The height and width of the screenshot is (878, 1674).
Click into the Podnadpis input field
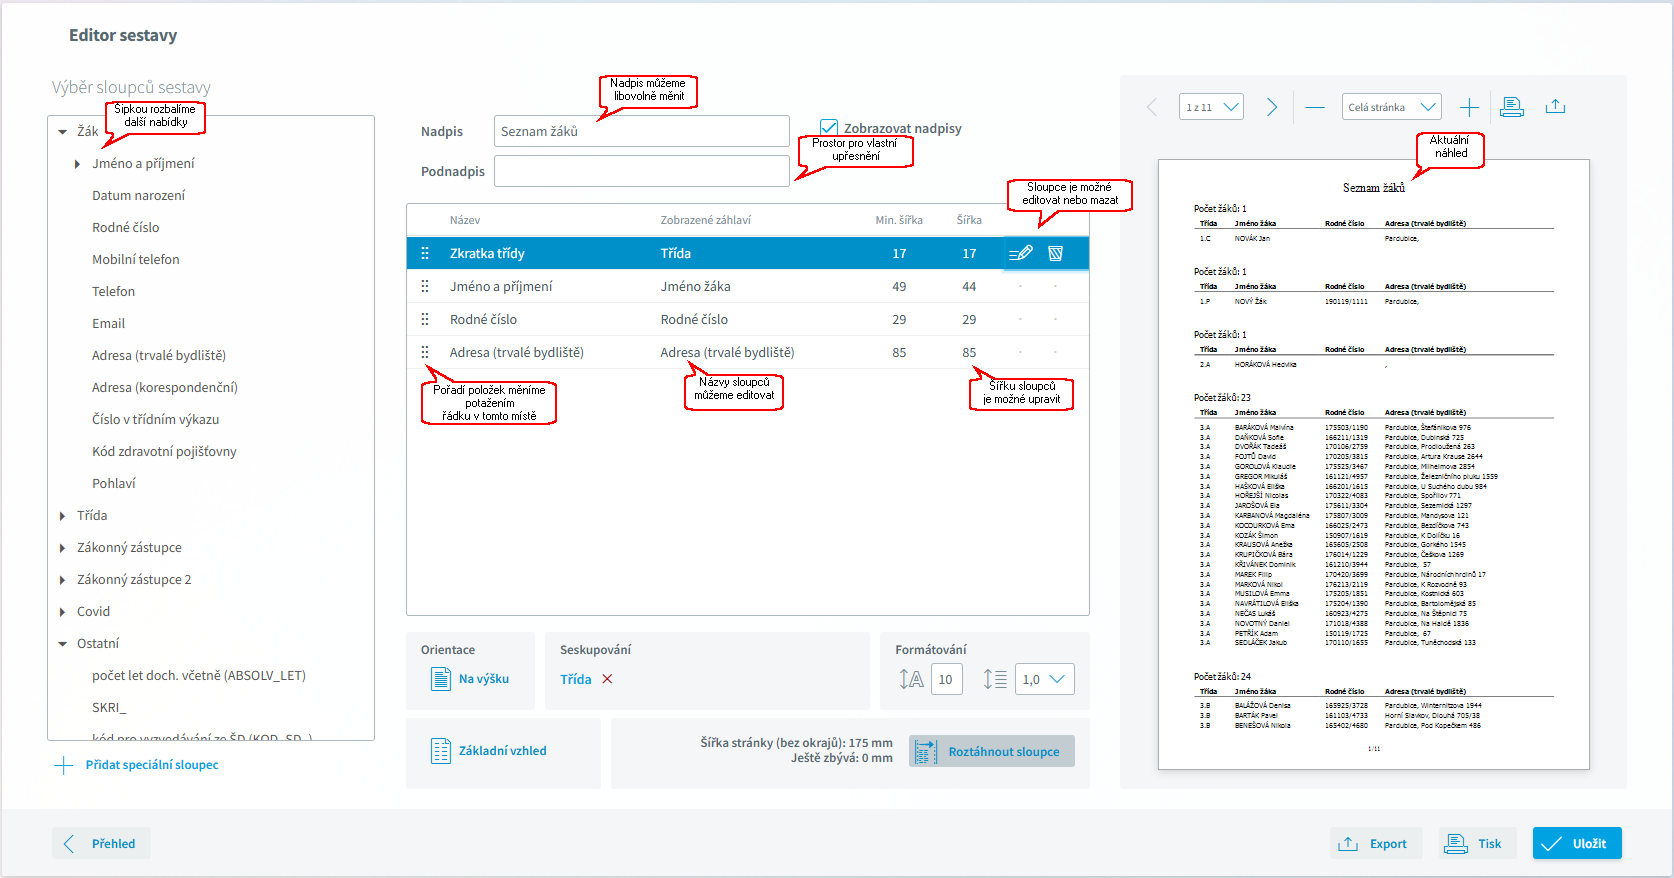tap(641, 171)
